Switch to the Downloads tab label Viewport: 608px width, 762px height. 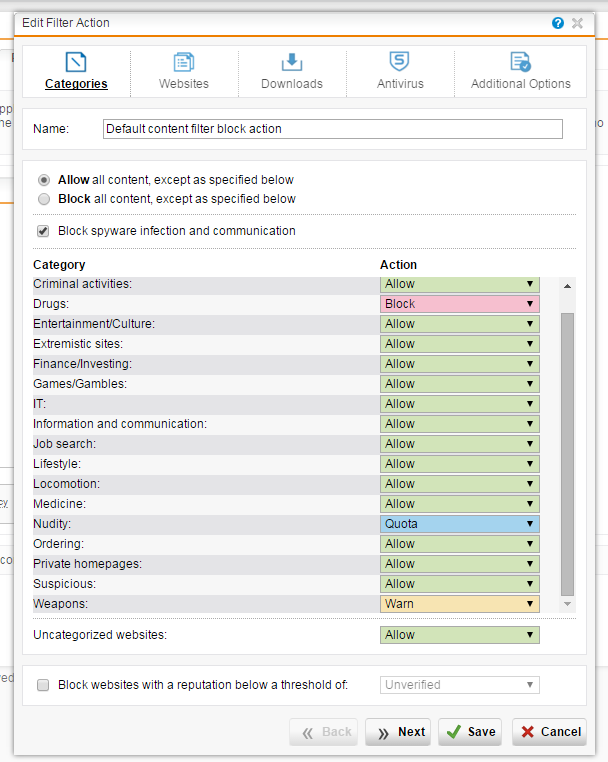292,84
